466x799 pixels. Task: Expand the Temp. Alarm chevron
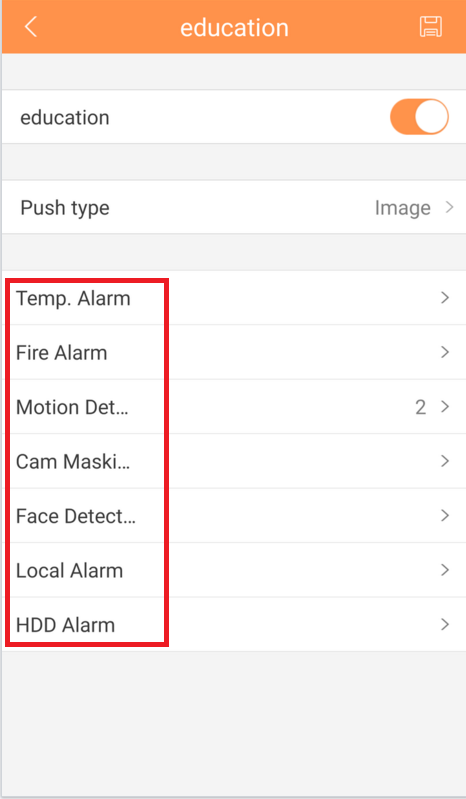tap(445, 298)
